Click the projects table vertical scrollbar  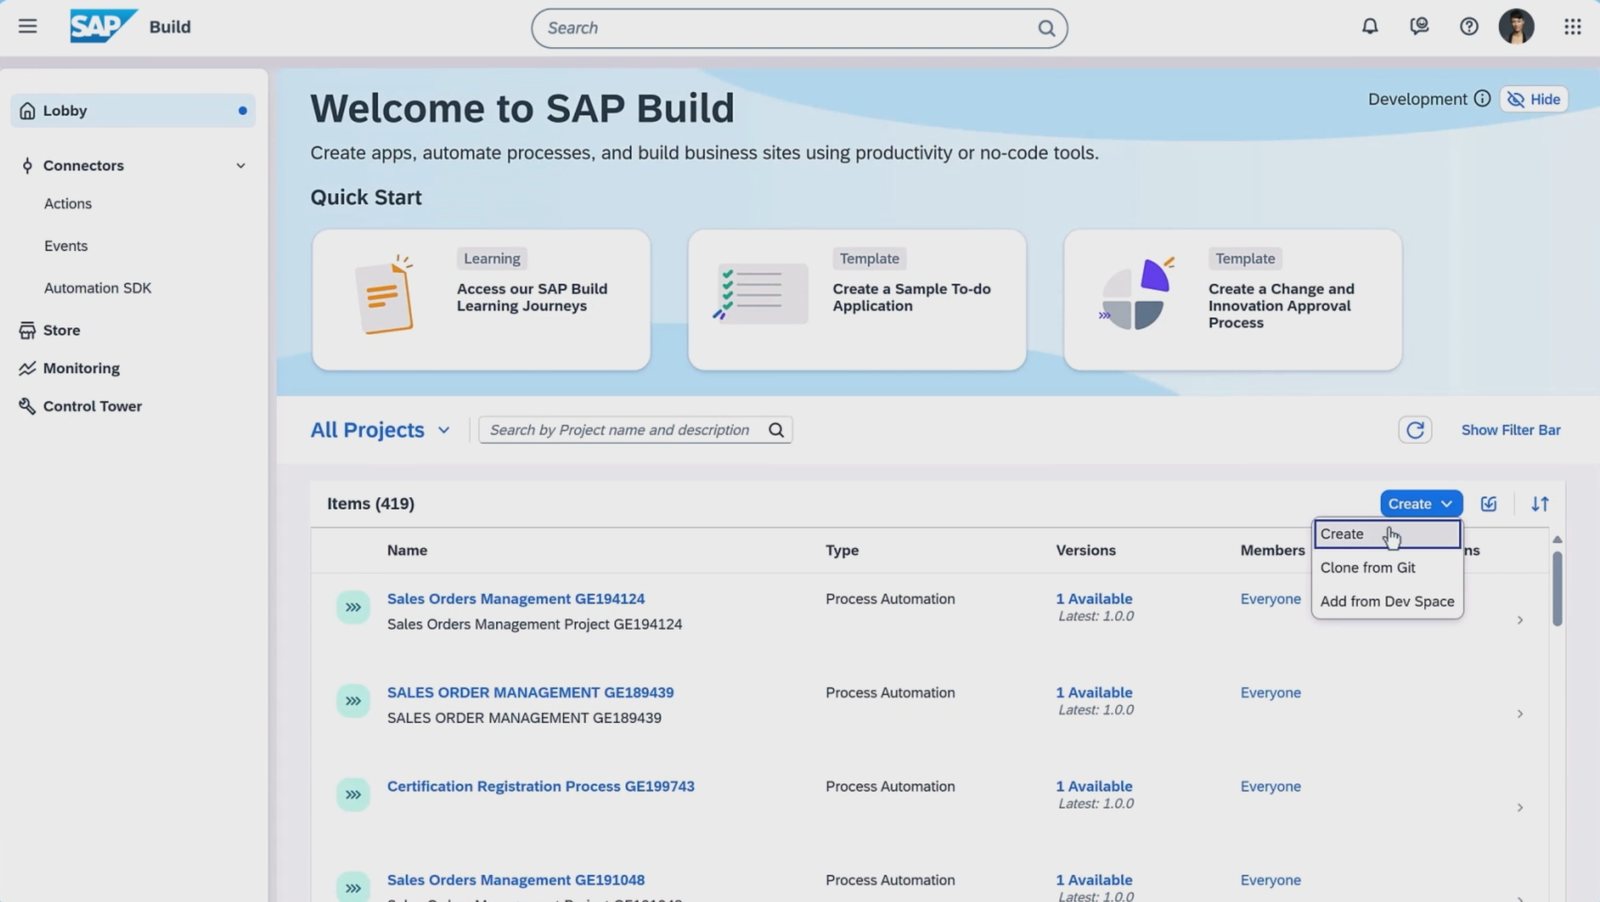coord(1557,588)
